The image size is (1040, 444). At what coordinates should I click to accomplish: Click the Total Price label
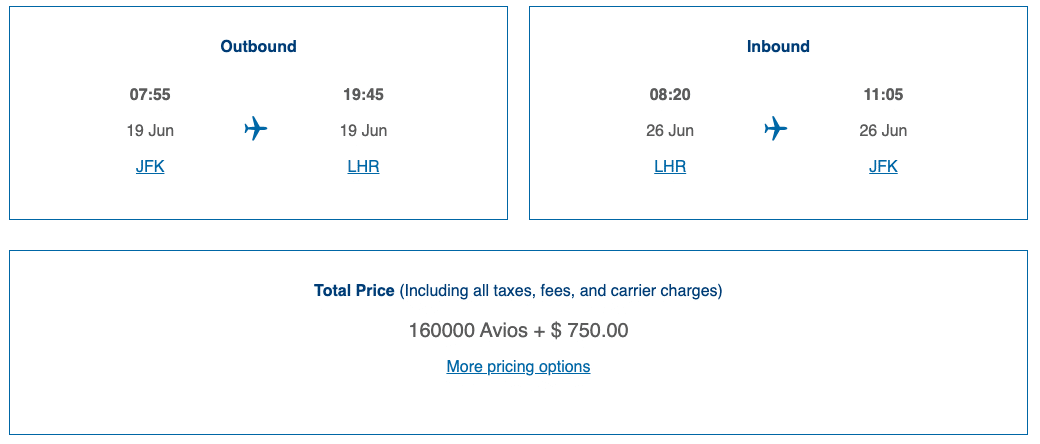click(x=354, y=291)
